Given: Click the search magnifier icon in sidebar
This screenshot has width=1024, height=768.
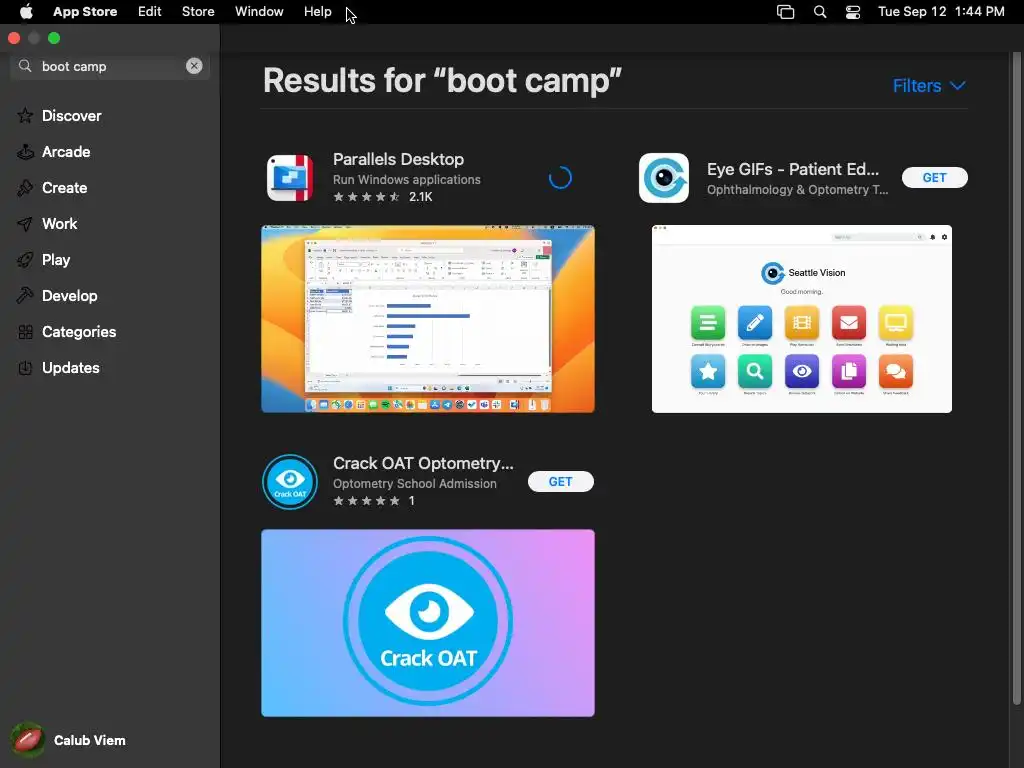Looking at the screenshot, I should tap(25, 66).
